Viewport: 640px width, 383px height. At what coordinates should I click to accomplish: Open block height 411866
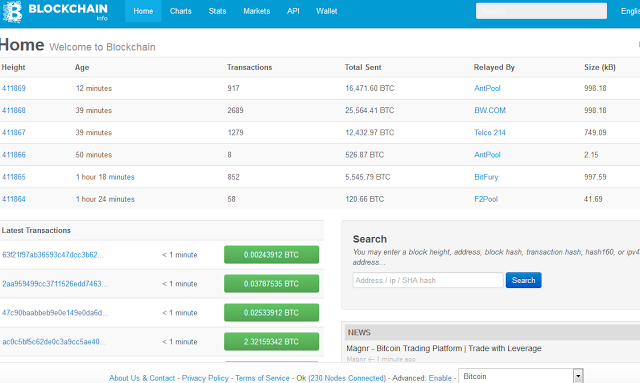(x=13, y=155)
